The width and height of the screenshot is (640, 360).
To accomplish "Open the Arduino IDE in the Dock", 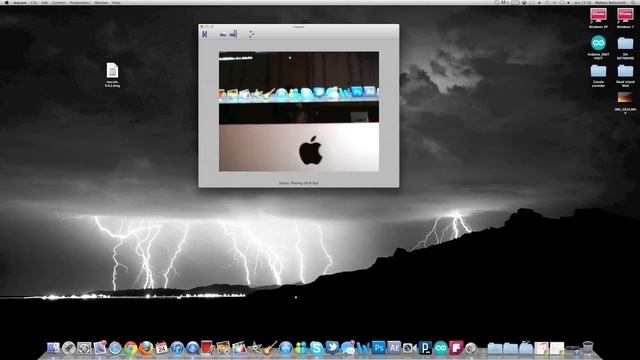I will (440, 348).
